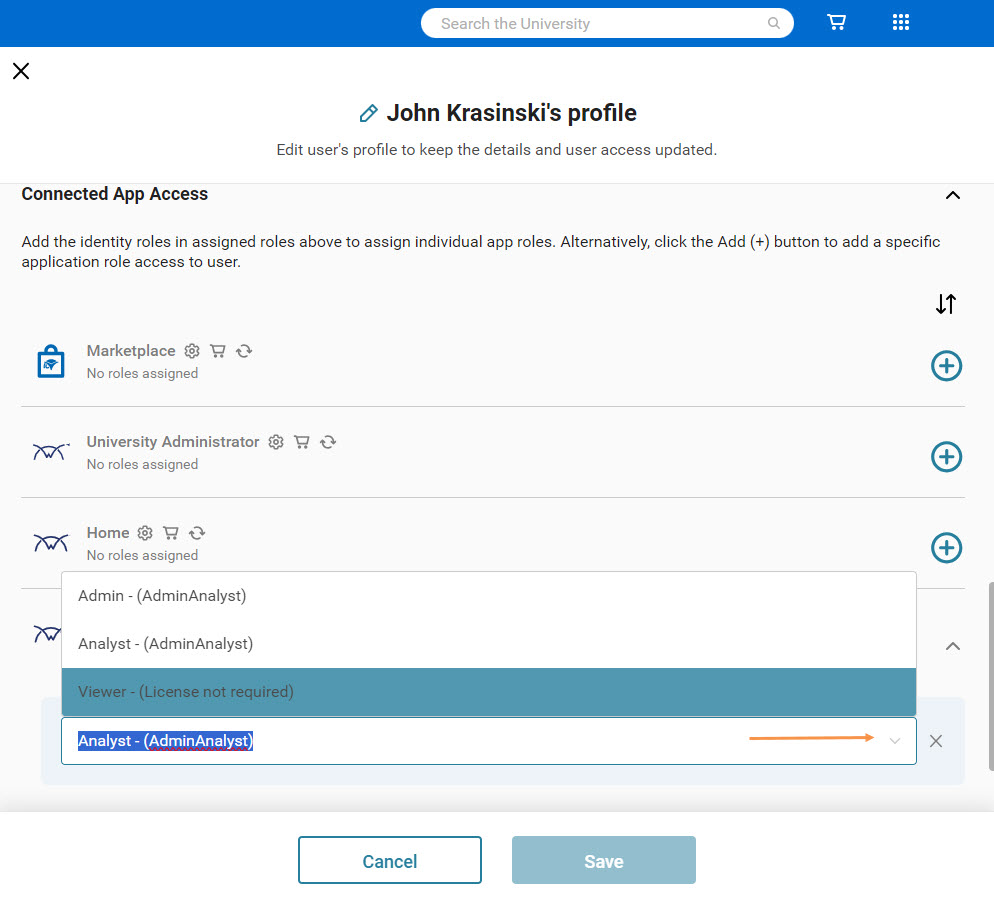
Task: Open the app grid launcher icon
Action: click(x=900, y=23)
